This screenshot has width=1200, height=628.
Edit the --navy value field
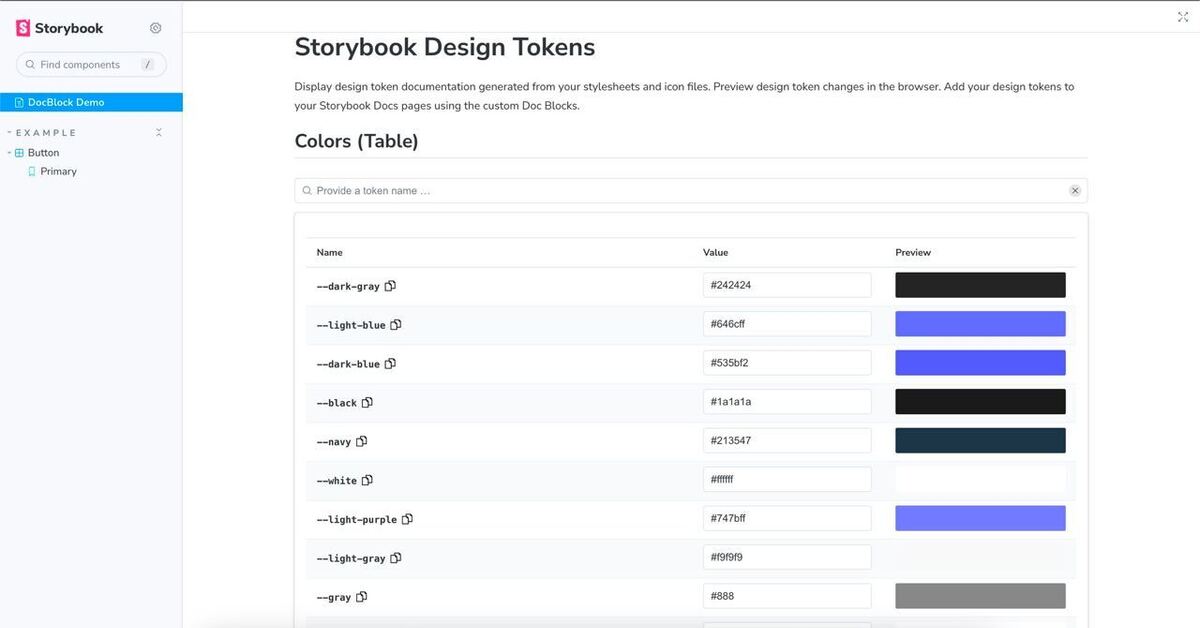coord(786,441)
